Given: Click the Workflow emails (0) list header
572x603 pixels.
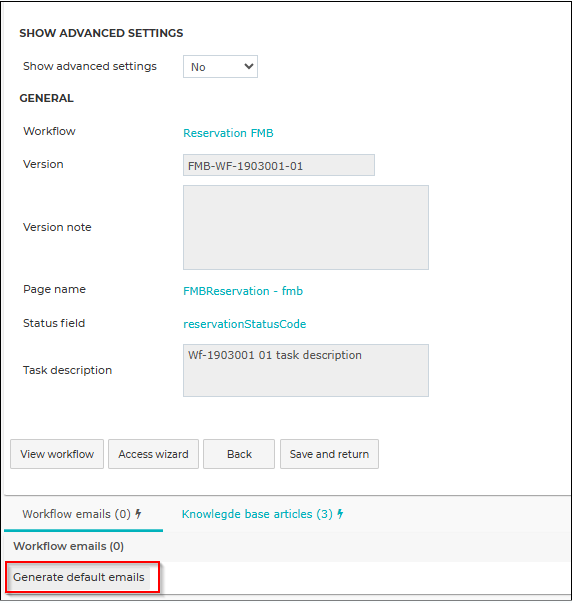Looking at the screenshot, I should point(68,546).
